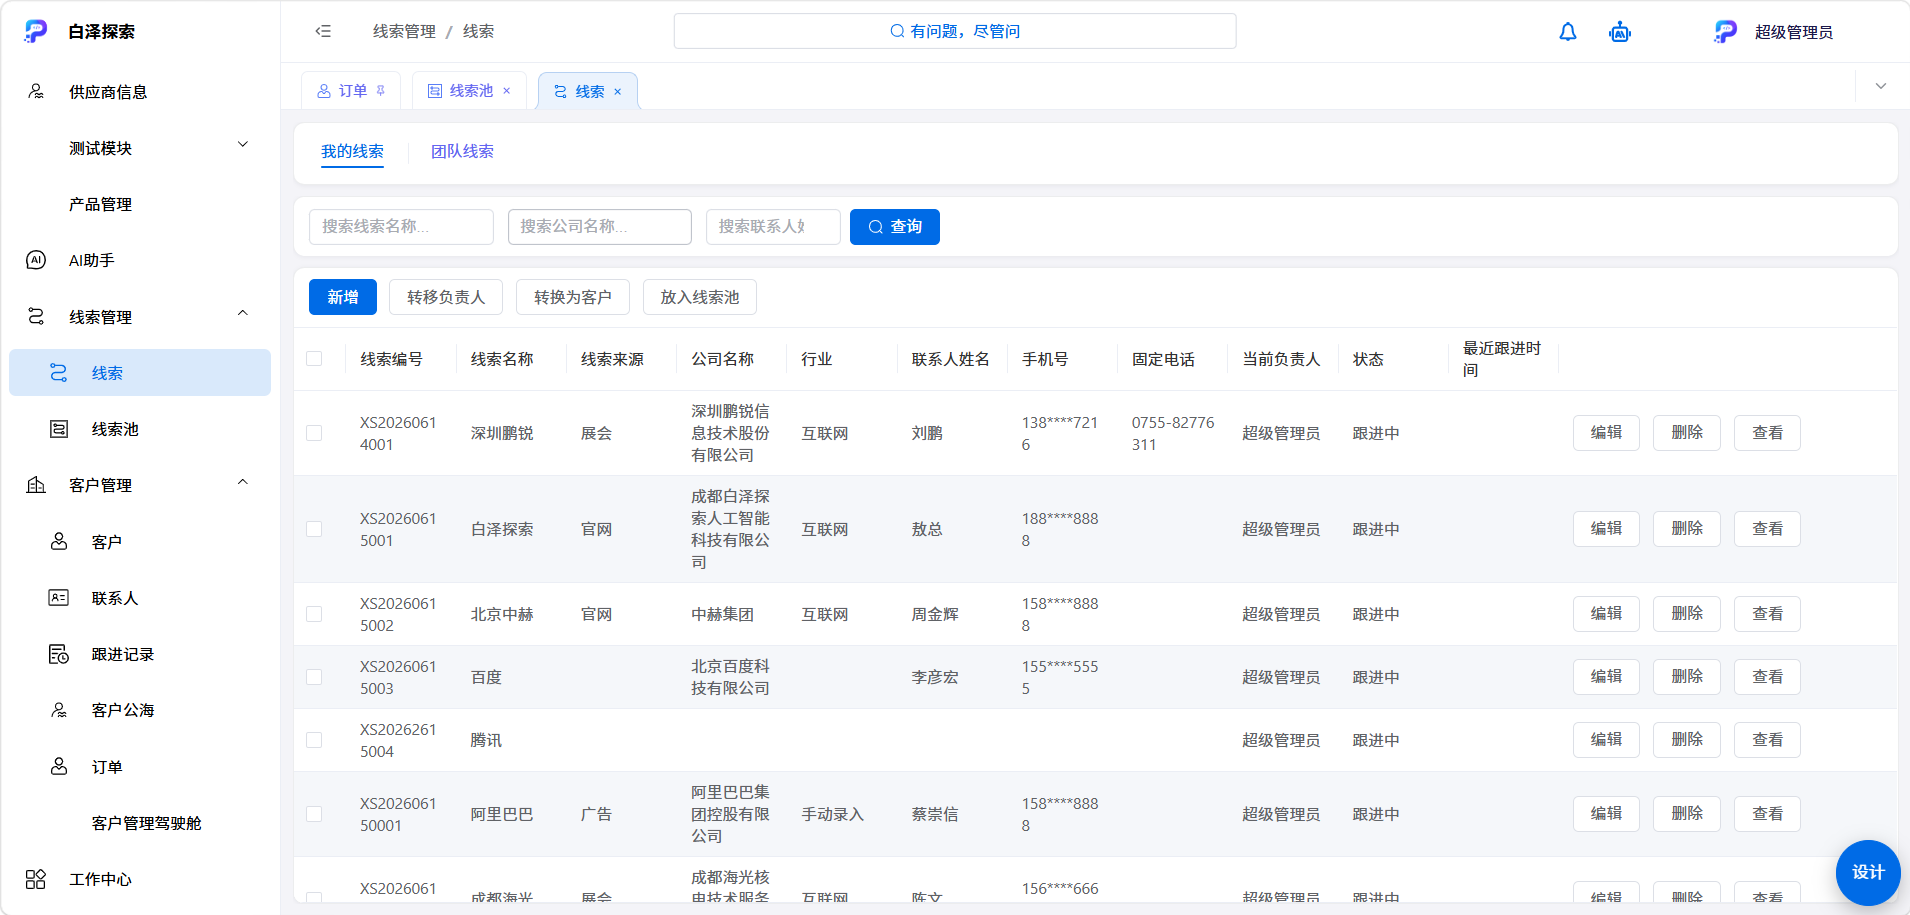Viewport: 1910px width, 915px height.
Task: Click the 转换为客户 button
Action: click(573, 297)
